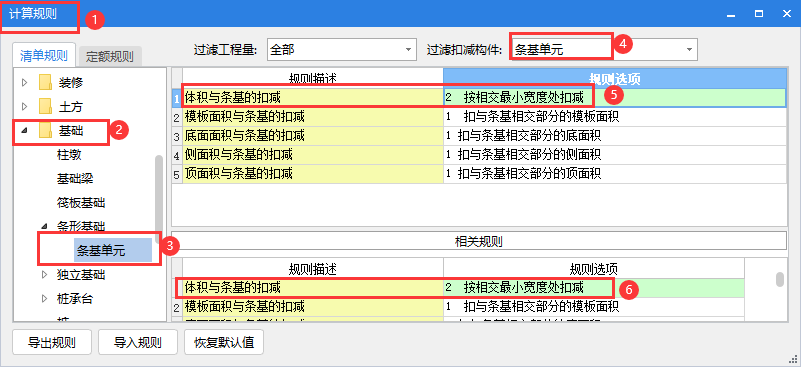Expand the 独立基础 tree node
Screen dimensions: 801x367
[44, 275]
